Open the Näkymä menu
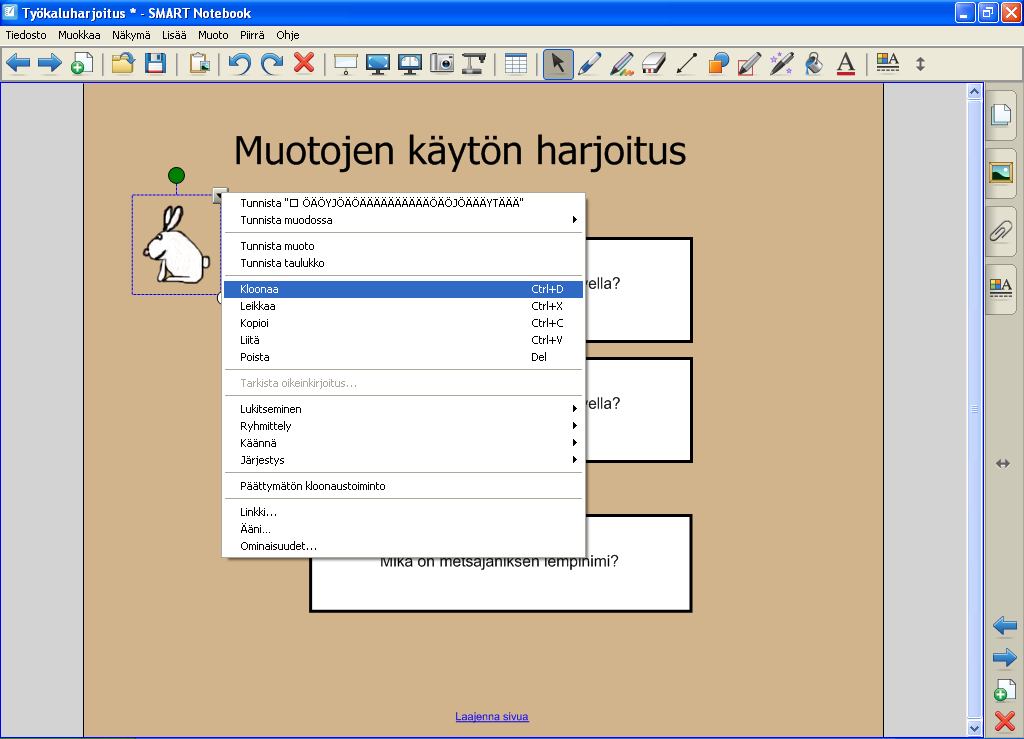 coord(131,35)
